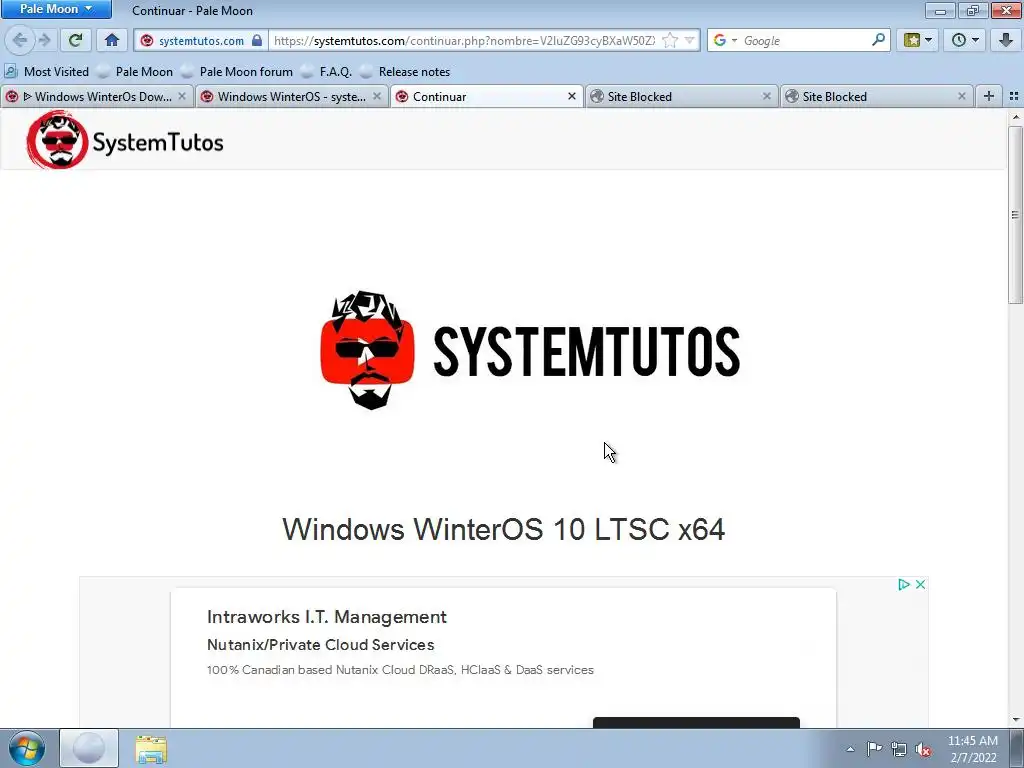
Task: Click the 100% Canadian based Nutanix ad description
Action: (400, 670)
